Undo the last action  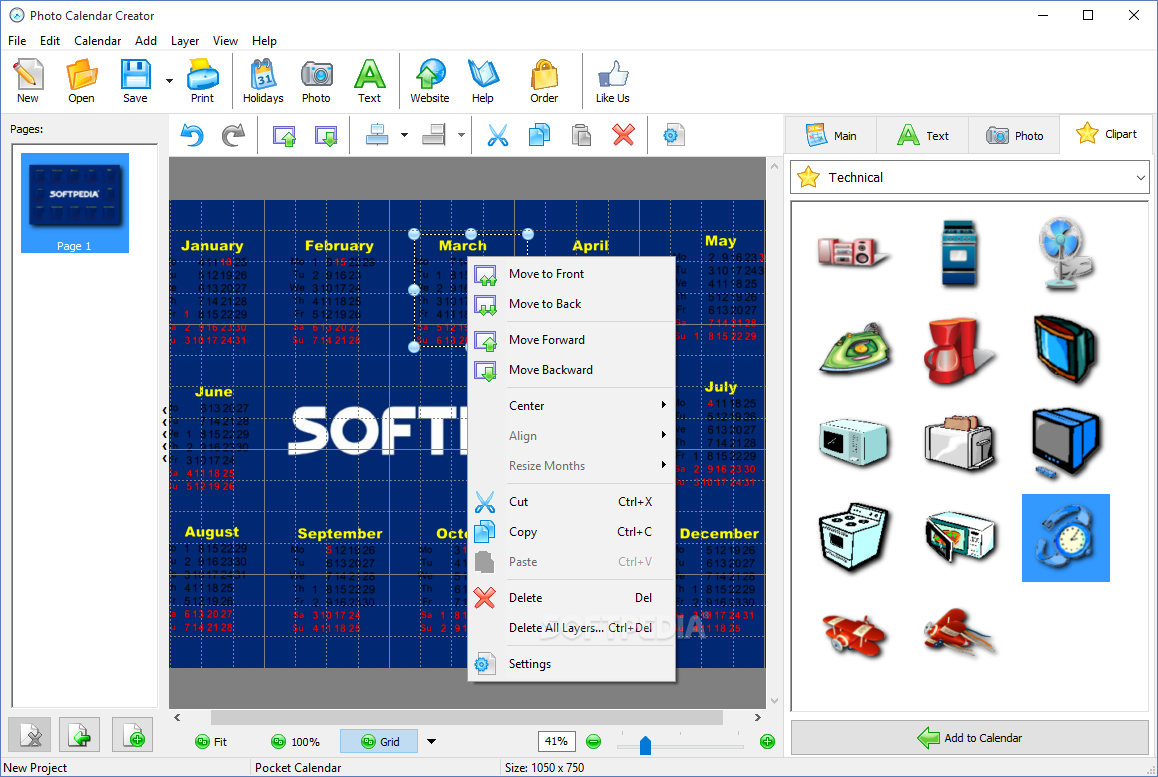(192, 135)
